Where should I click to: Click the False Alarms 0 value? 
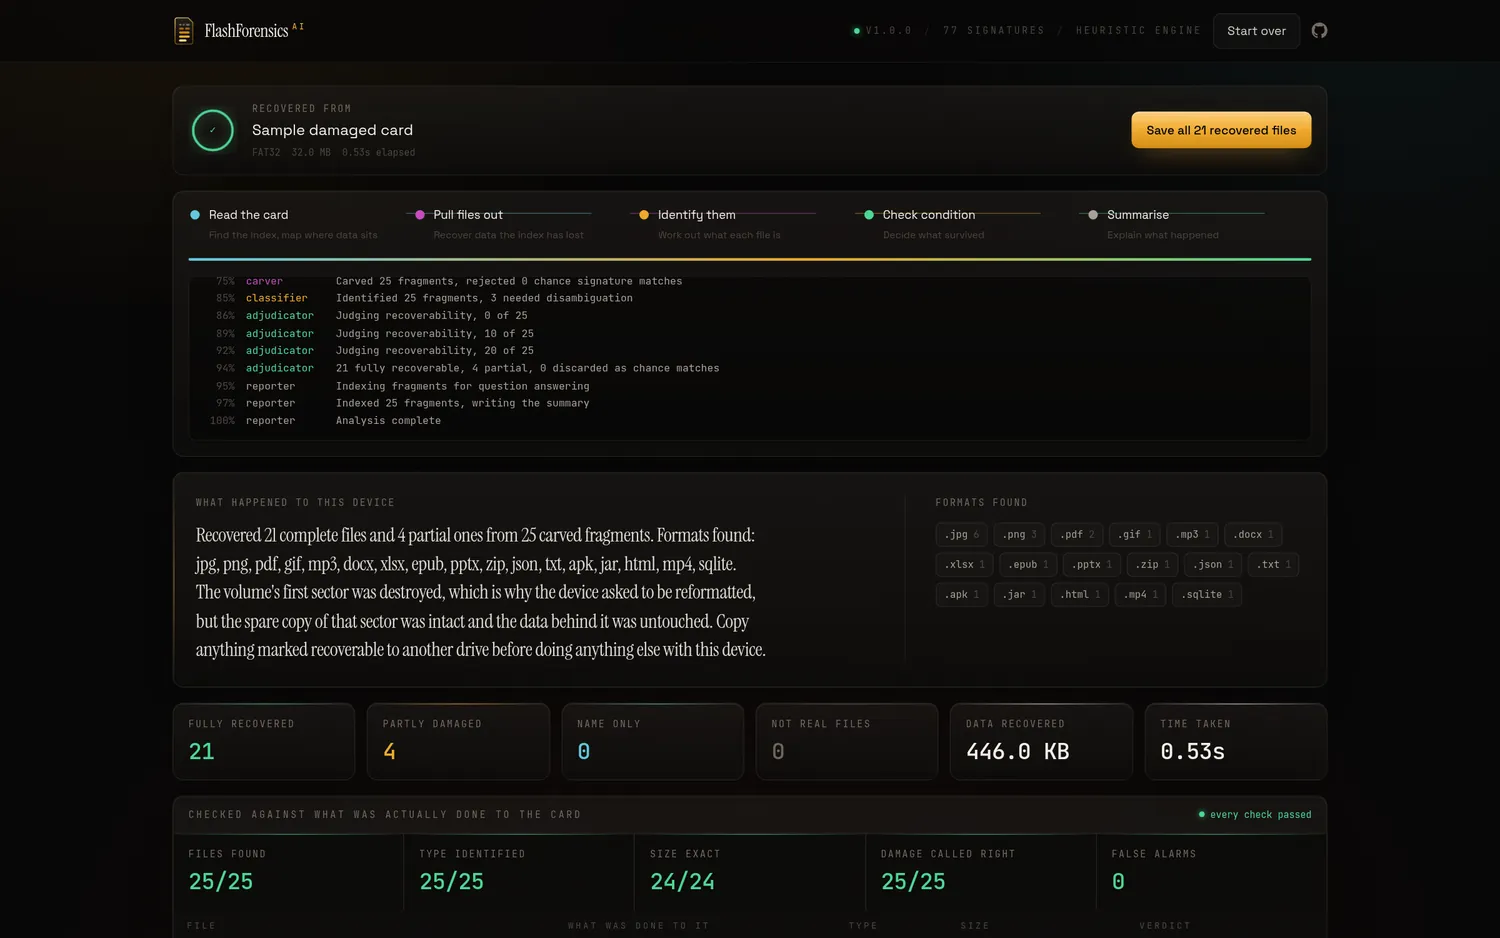1118,882
